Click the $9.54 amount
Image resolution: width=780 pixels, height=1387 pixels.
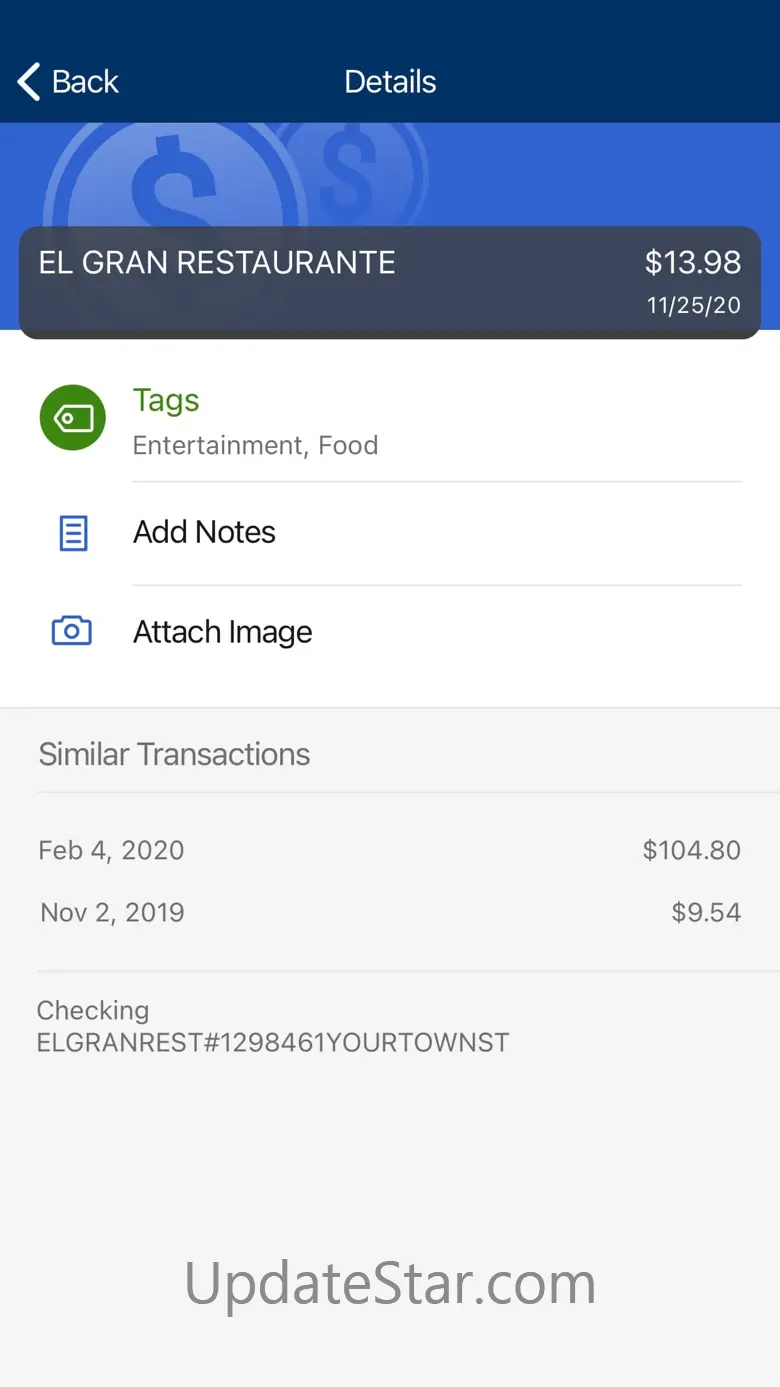(x=706, y=912)
